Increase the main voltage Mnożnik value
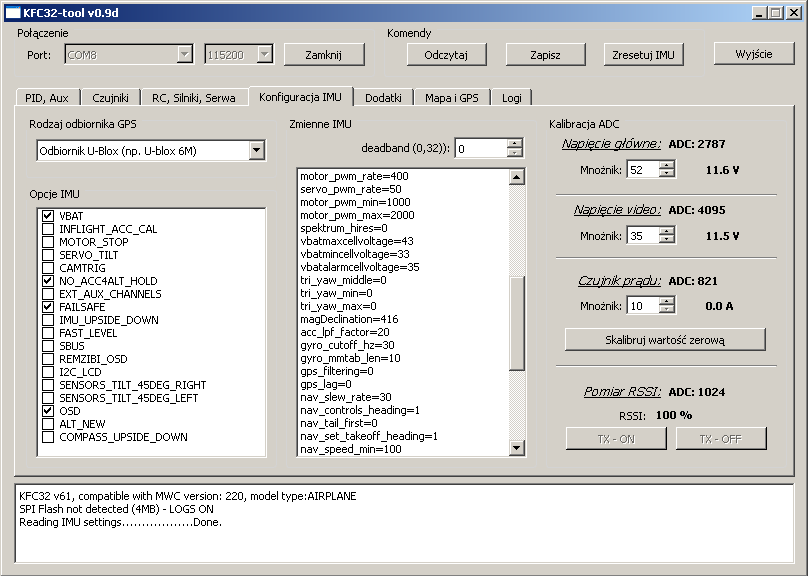This screenshot has width=808, height=576. coord(667,165)
